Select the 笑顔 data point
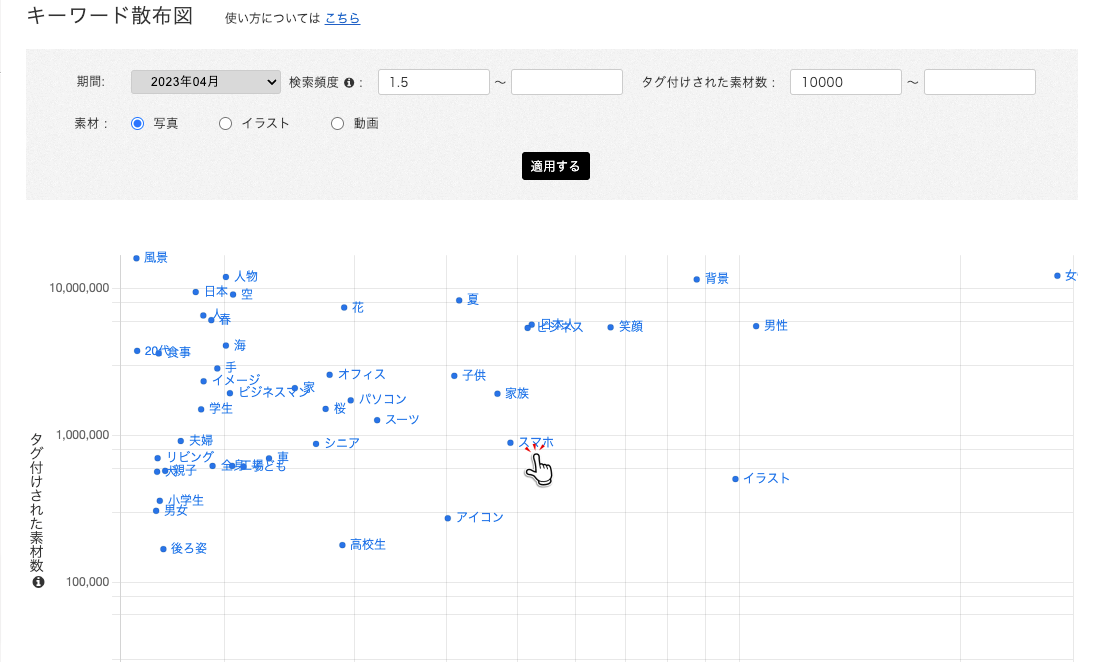 click(x=611, y=327)
